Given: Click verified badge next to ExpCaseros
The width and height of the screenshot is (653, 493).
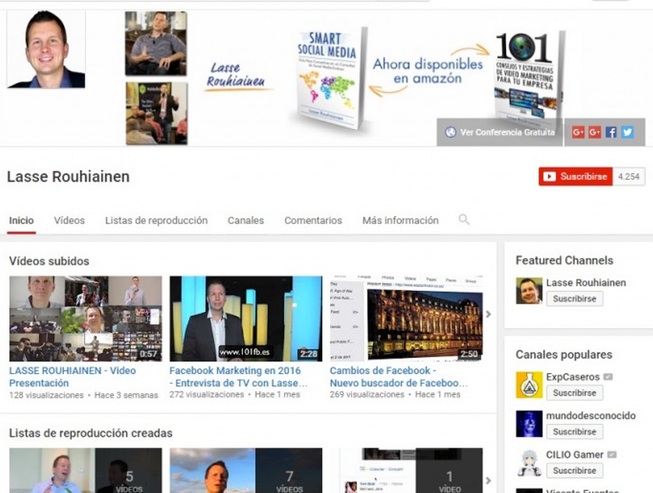Looking at the screenshot, I should point(608,377).
